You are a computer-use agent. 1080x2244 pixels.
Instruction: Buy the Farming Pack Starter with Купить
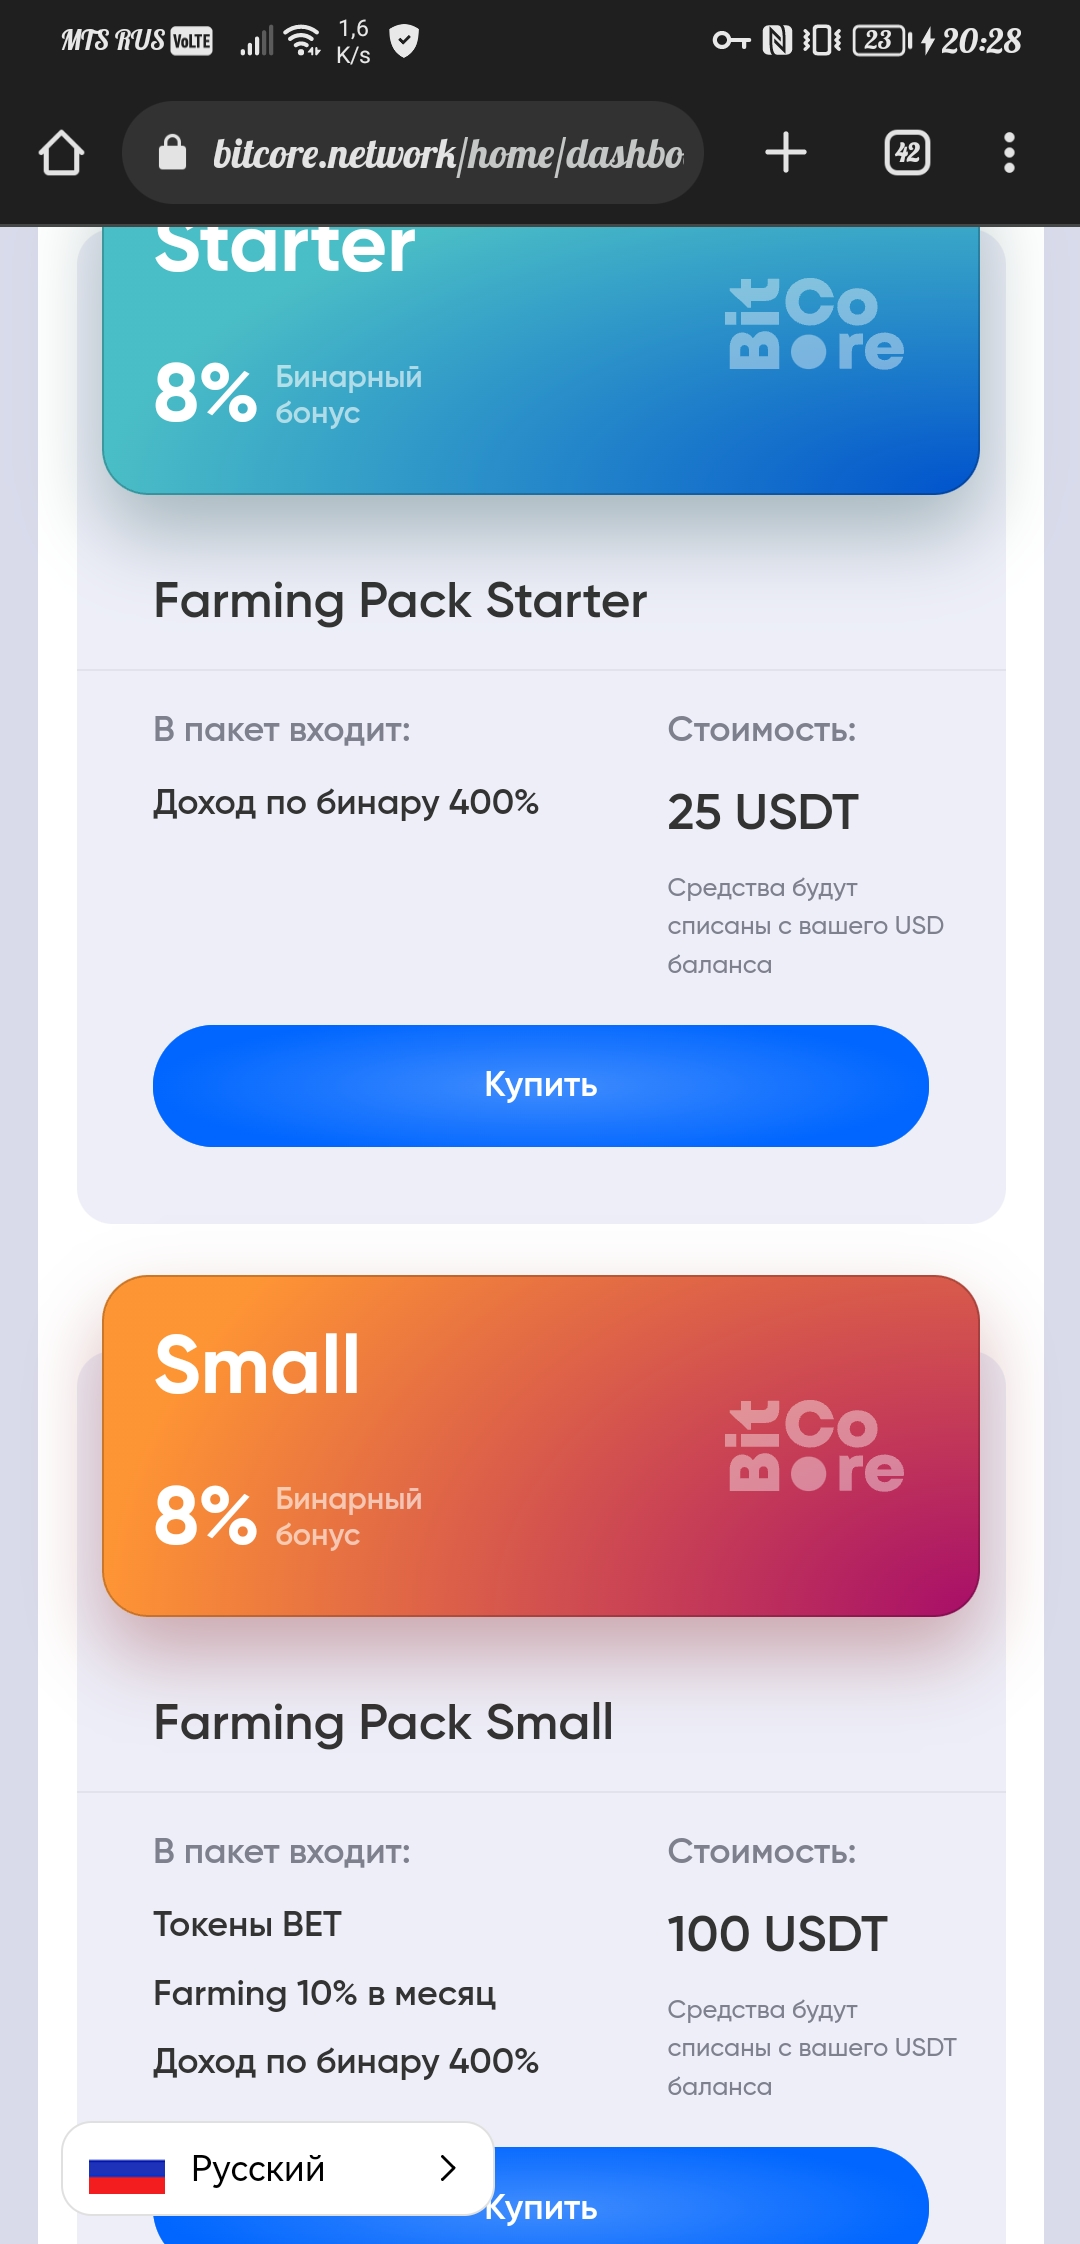point(541,1086)
